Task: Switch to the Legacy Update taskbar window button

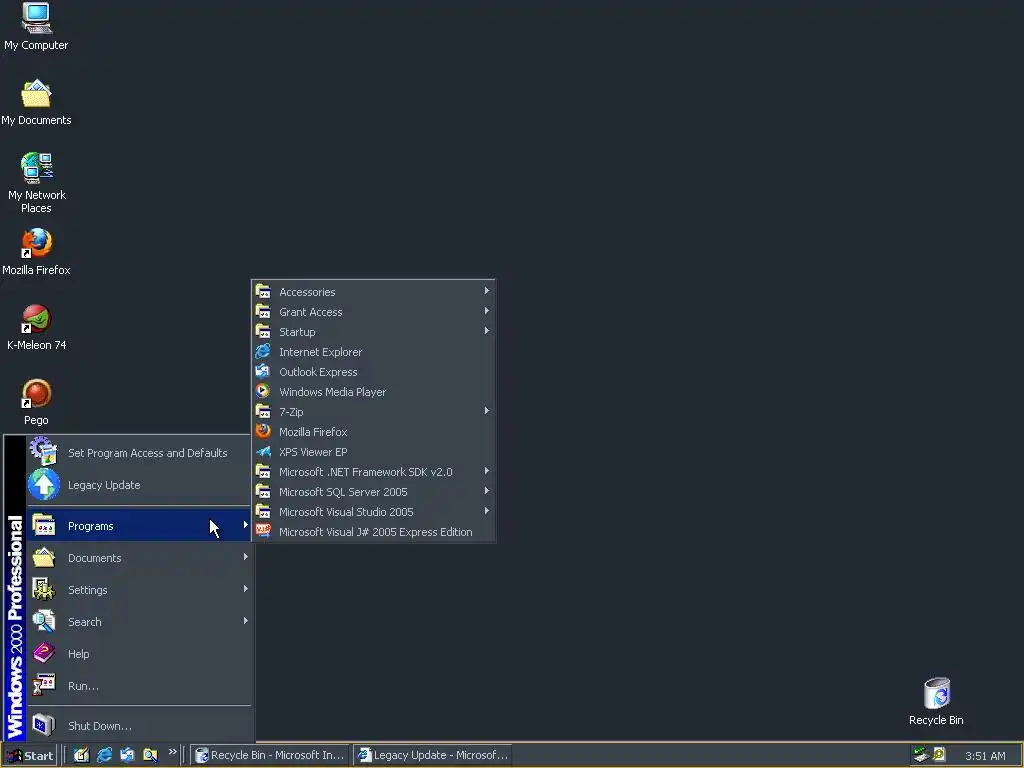Action: pos(433,755)
